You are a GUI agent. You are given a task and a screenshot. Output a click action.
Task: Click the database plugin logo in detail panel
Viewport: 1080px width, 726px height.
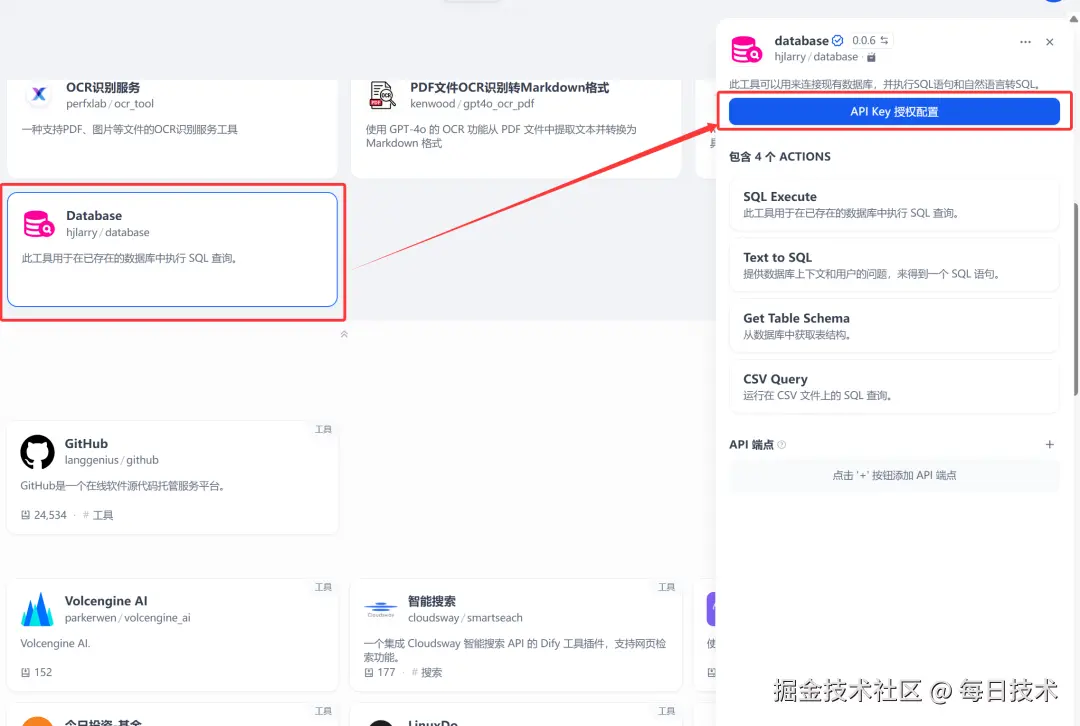tap(746, 49)
